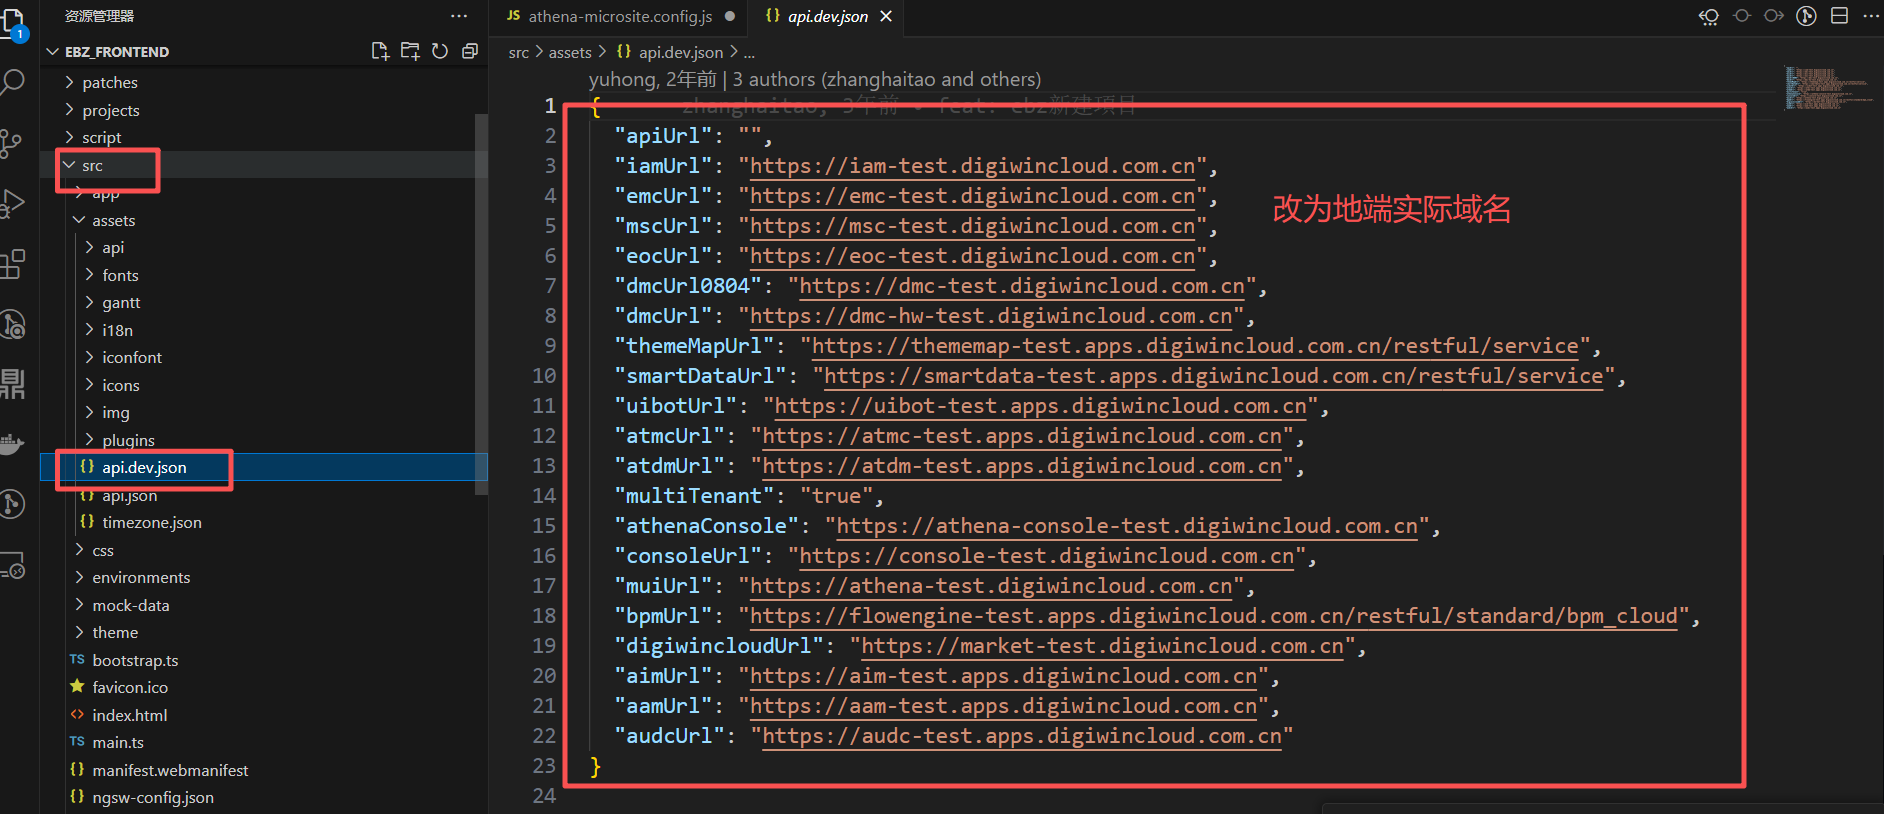Open the Extensions view
This screenshot has height=814, width=1884.
coord(12,265)
